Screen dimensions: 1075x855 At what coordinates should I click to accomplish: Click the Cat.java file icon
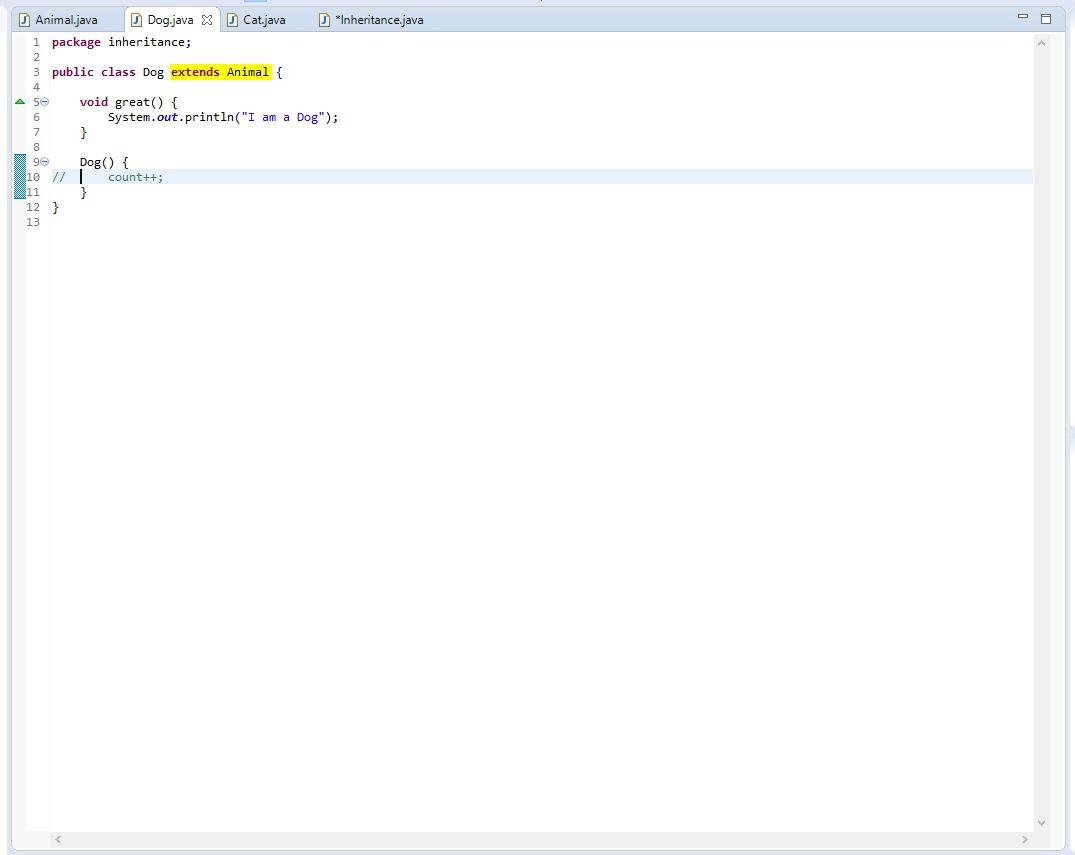coord(232,20)
